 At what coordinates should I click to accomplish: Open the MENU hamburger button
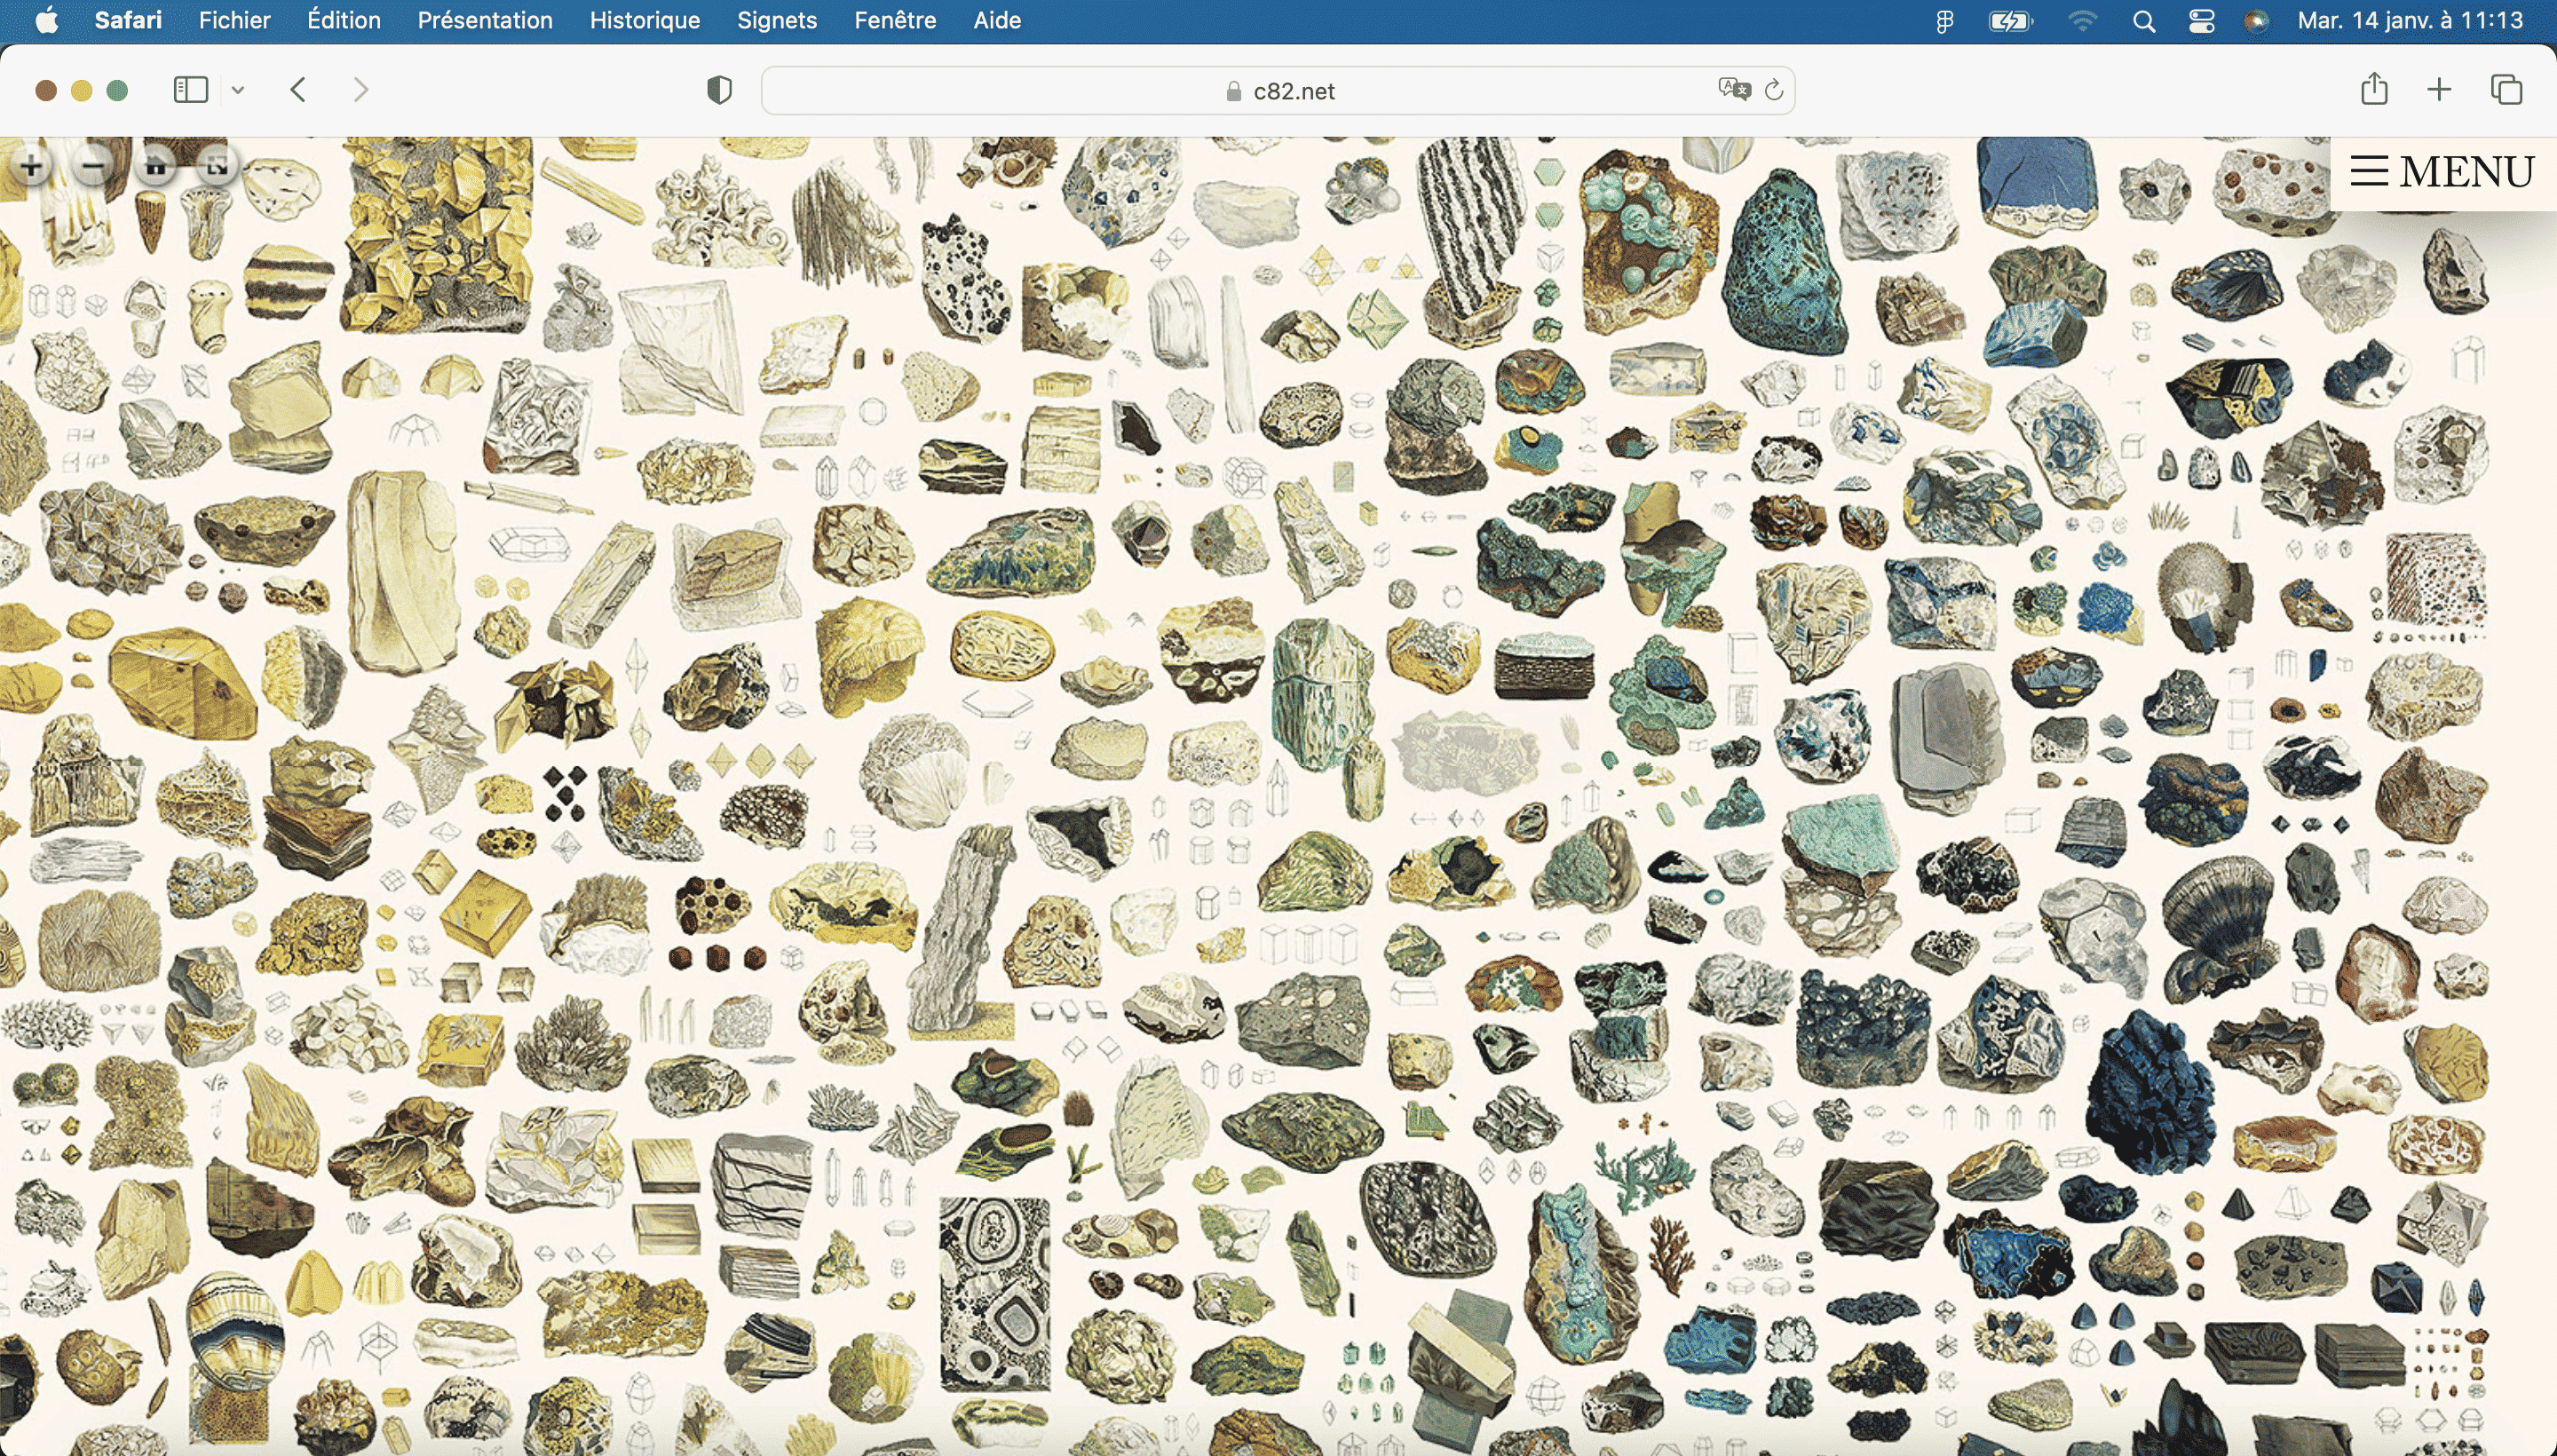(2441, 172)
